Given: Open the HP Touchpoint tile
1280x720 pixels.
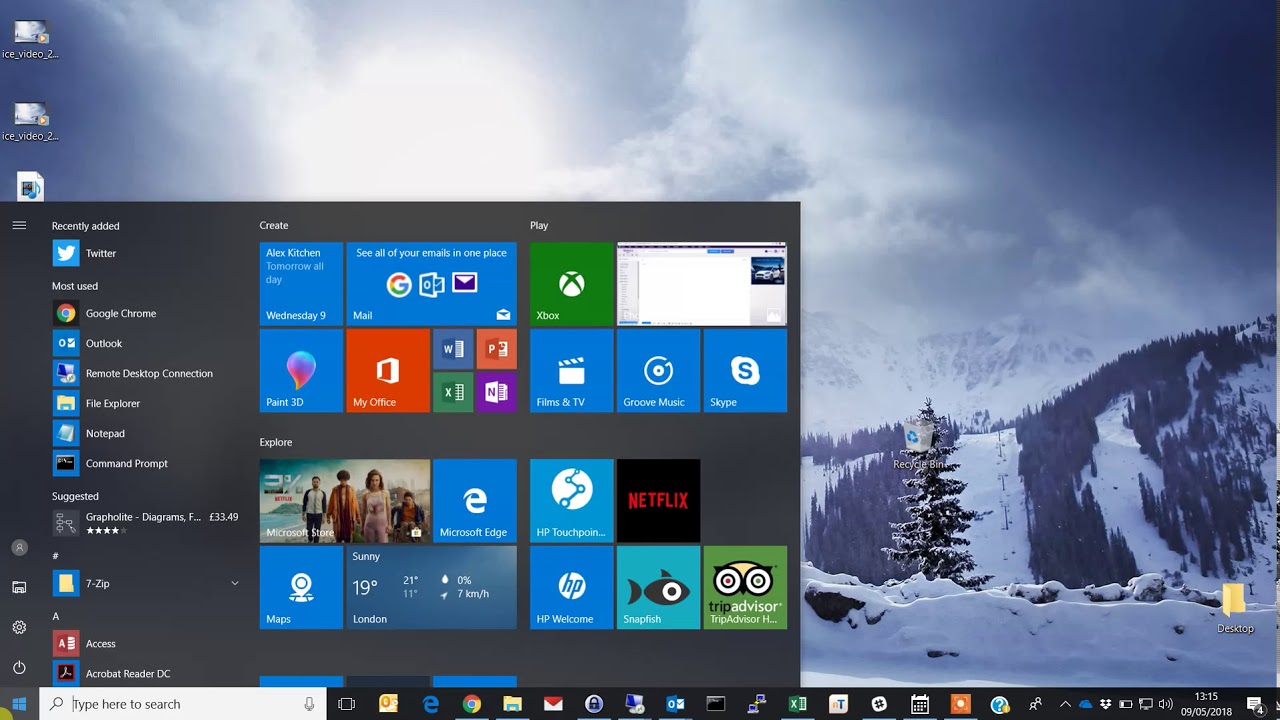Looking at the screenshot, I should [572, 501].
